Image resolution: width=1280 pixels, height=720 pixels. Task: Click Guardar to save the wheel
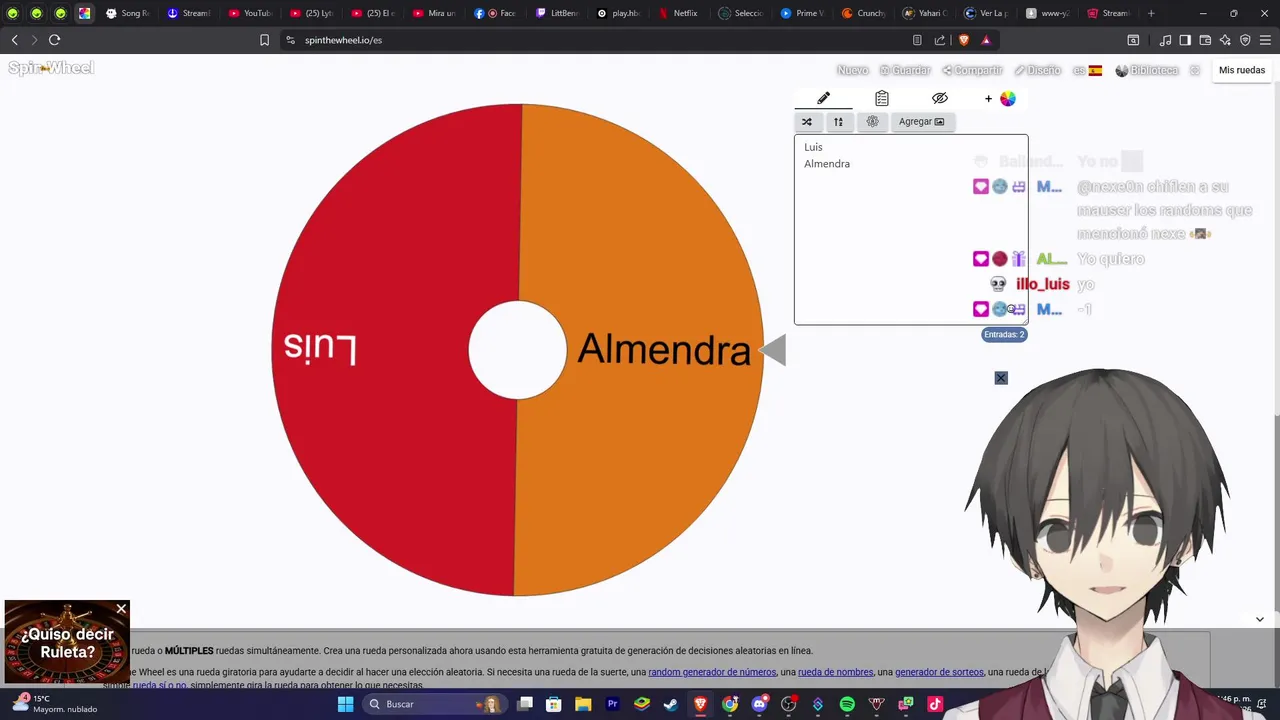905,70
